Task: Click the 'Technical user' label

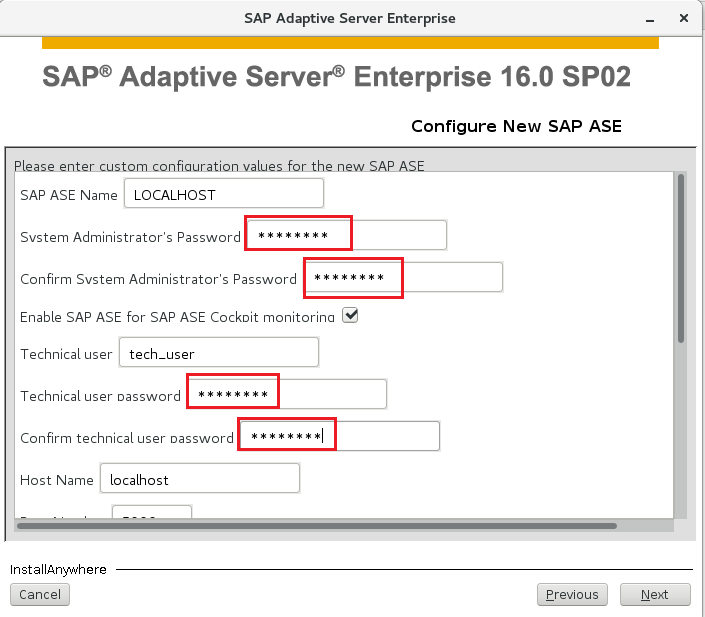Action: point(66,354)
